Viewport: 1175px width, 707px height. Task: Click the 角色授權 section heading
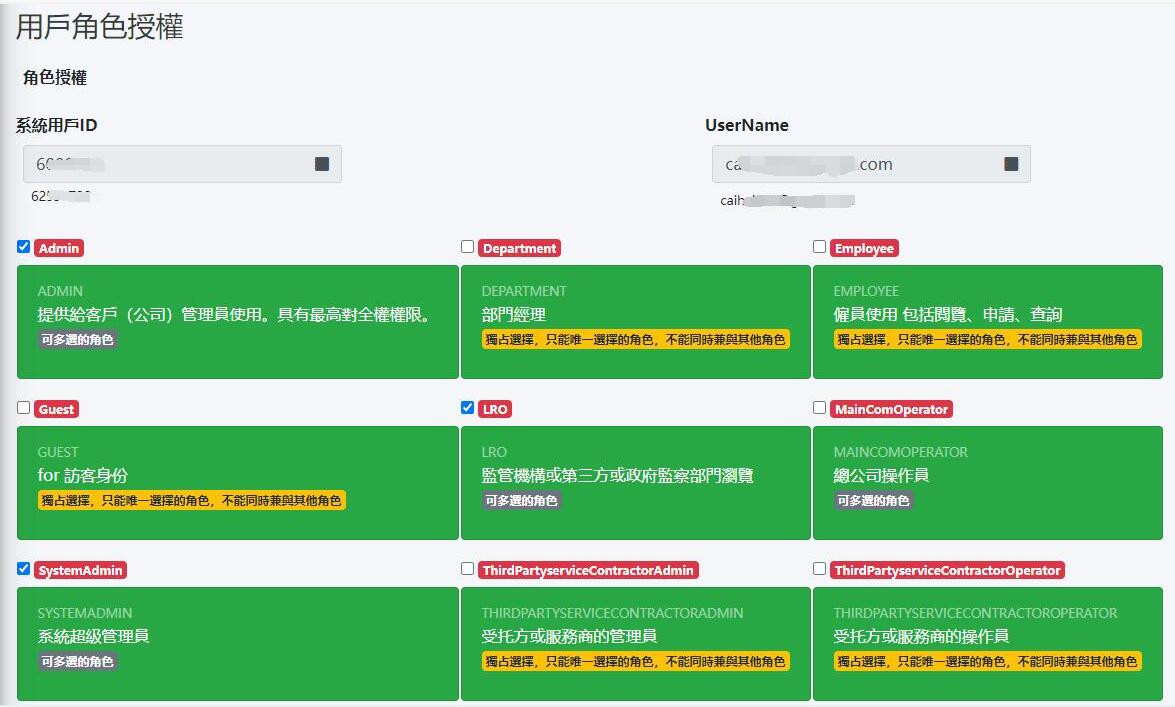[55, 78]
